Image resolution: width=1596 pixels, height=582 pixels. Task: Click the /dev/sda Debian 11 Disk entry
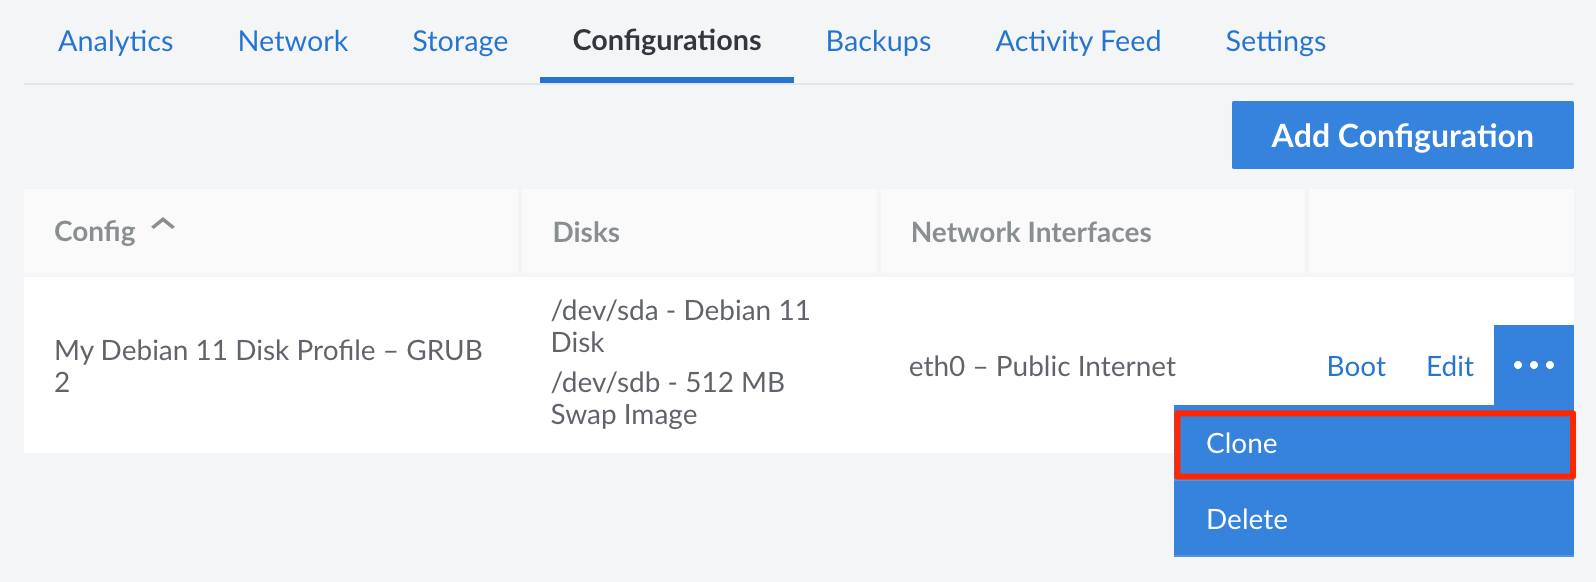tap(681, 327)
